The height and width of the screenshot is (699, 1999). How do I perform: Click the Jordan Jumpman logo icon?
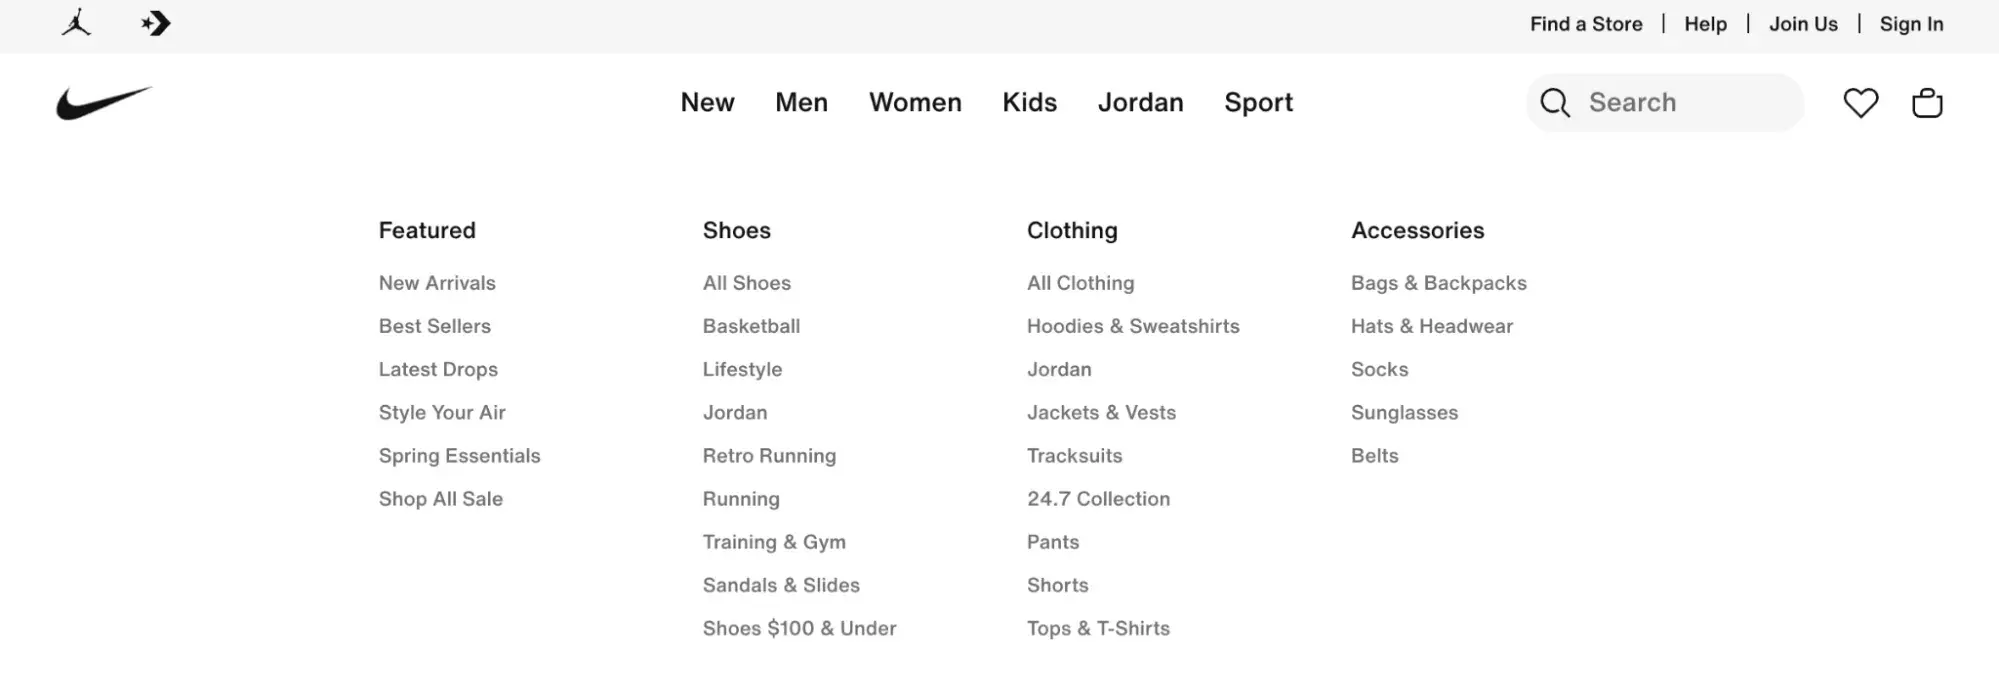coord(76,23)
